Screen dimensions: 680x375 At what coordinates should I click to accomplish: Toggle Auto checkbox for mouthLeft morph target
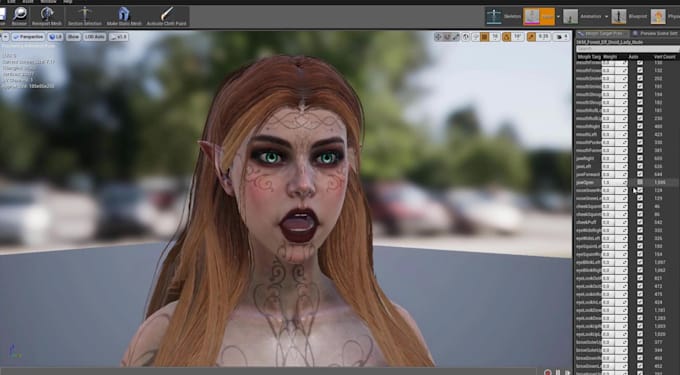640,134
